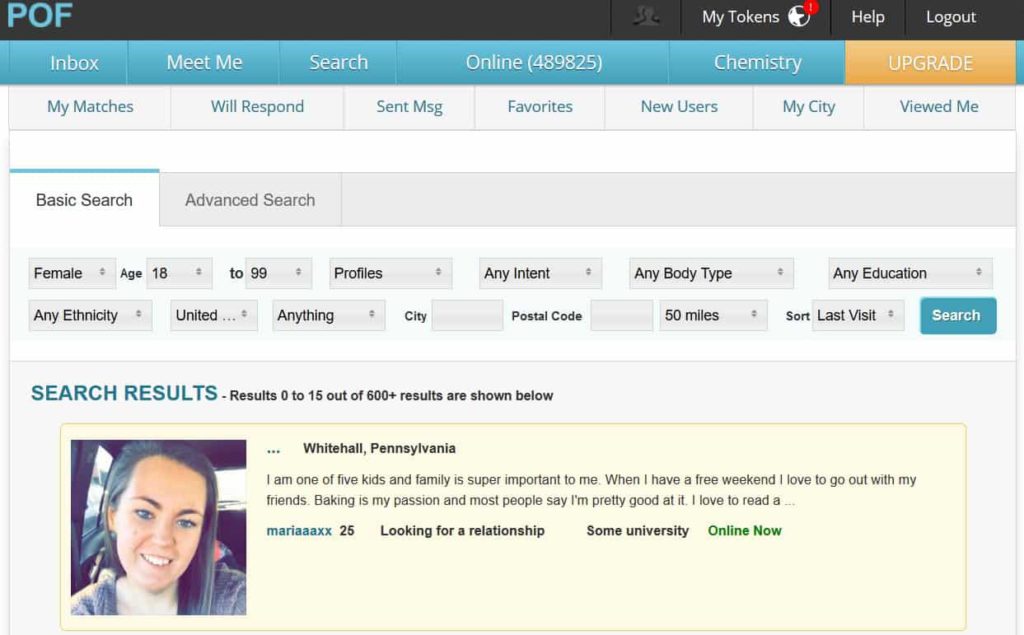
Task: Expand the Any Intent dropdown
Action: 541,273
